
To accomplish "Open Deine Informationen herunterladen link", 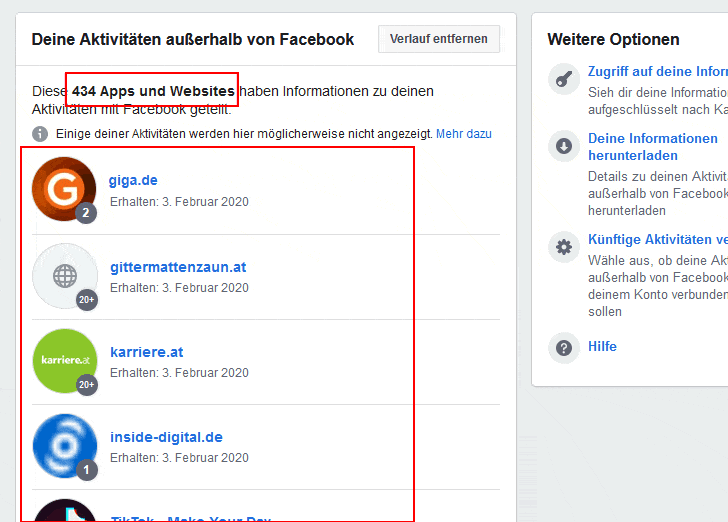I will (653, 147).
